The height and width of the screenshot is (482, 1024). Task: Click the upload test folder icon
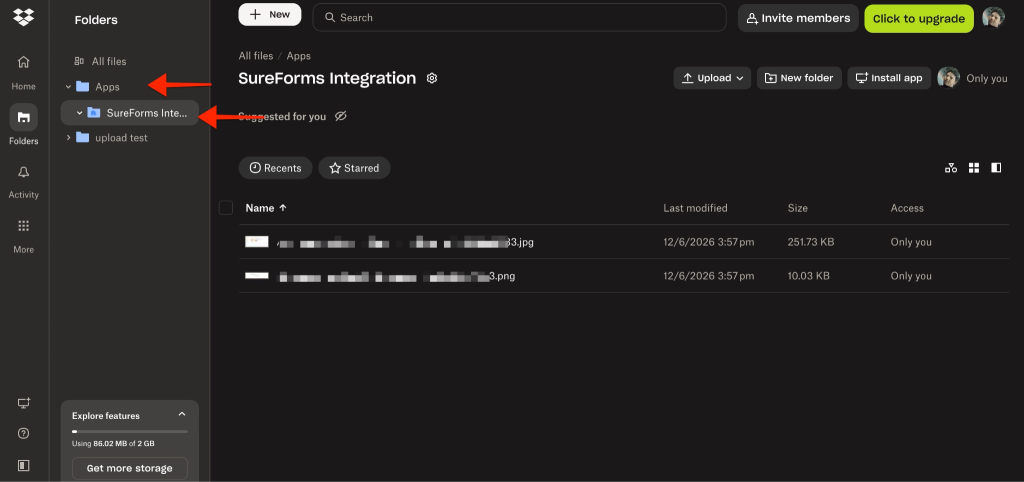click(x=82, y=137)
